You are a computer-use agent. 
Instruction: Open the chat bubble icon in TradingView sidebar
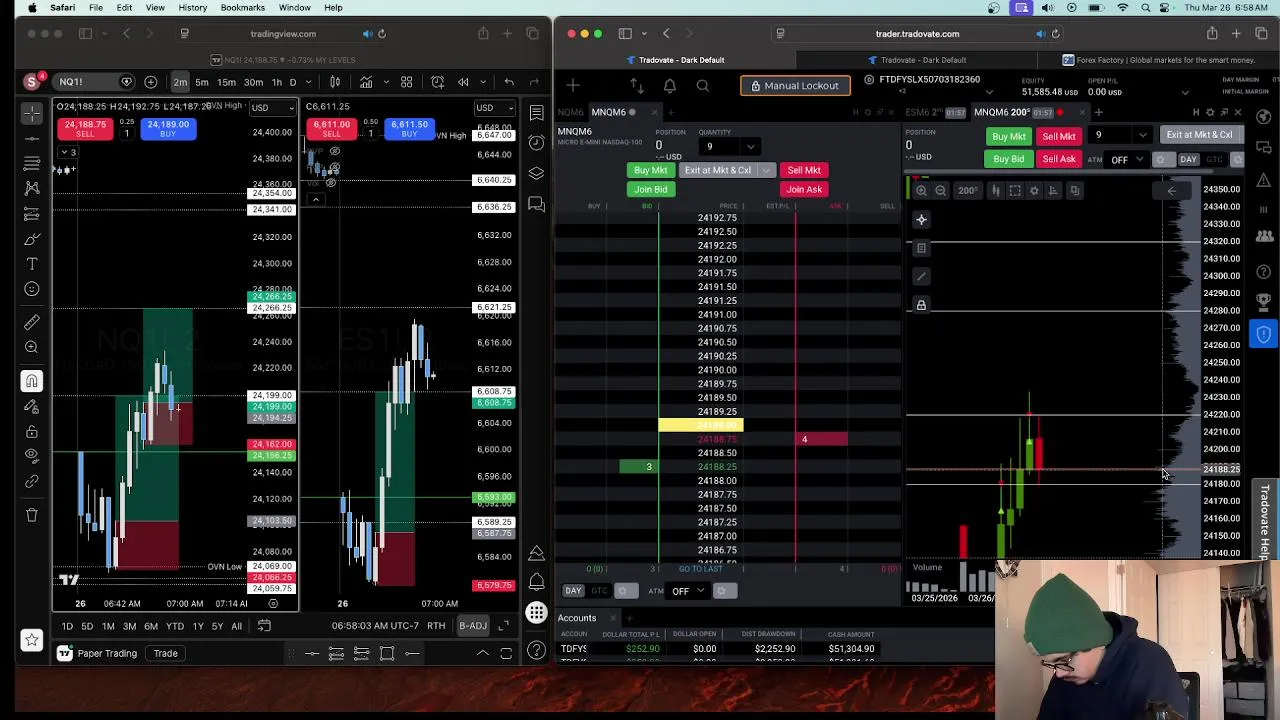point(537,205)
